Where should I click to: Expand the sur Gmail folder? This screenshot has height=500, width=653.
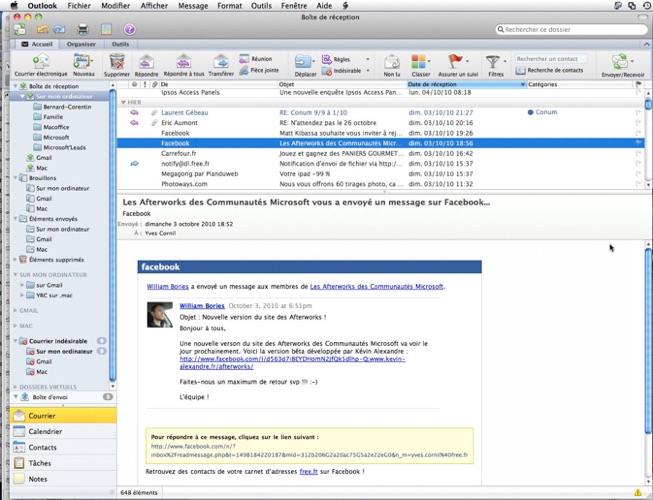point(22,285)
